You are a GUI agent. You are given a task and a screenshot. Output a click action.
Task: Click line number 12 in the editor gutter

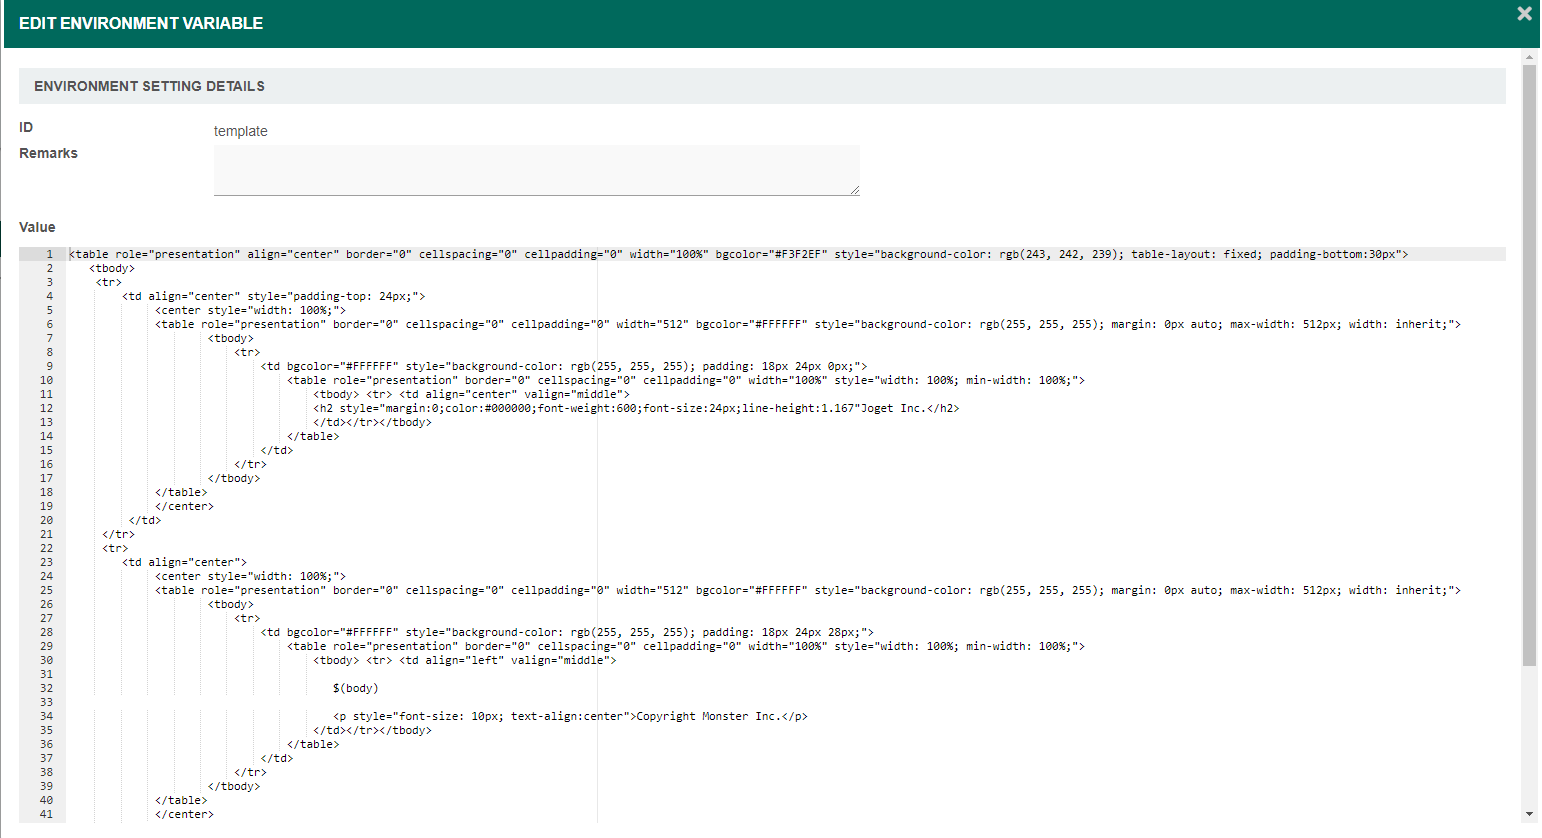click(x=46, y=408)
